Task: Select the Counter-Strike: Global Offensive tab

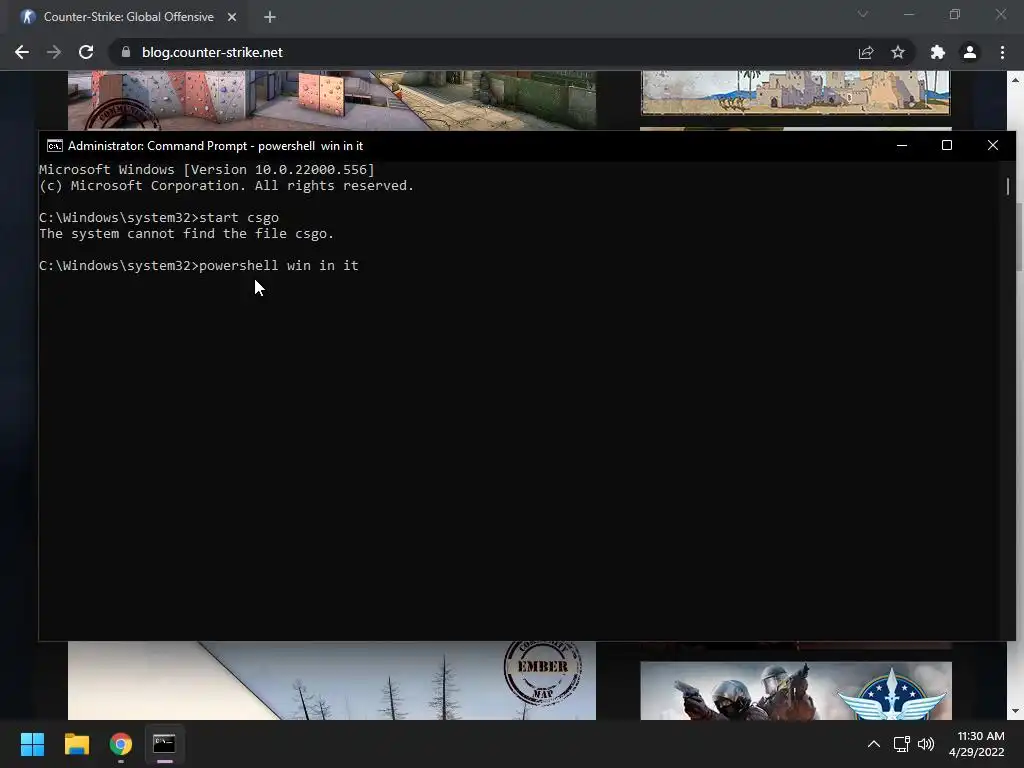Action: pyautogui.click(x=128, y=17)
